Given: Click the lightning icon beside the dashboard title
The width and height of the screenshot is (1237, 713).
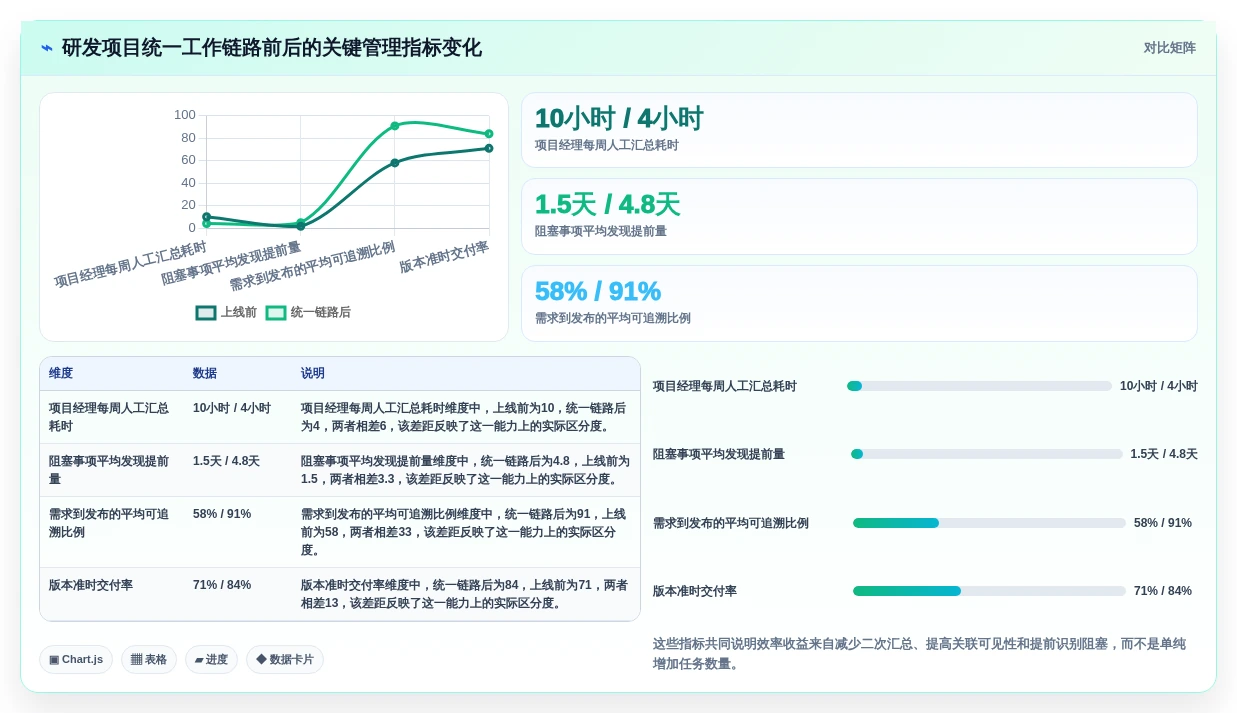Looking at the screenshot, I should 47,48.
